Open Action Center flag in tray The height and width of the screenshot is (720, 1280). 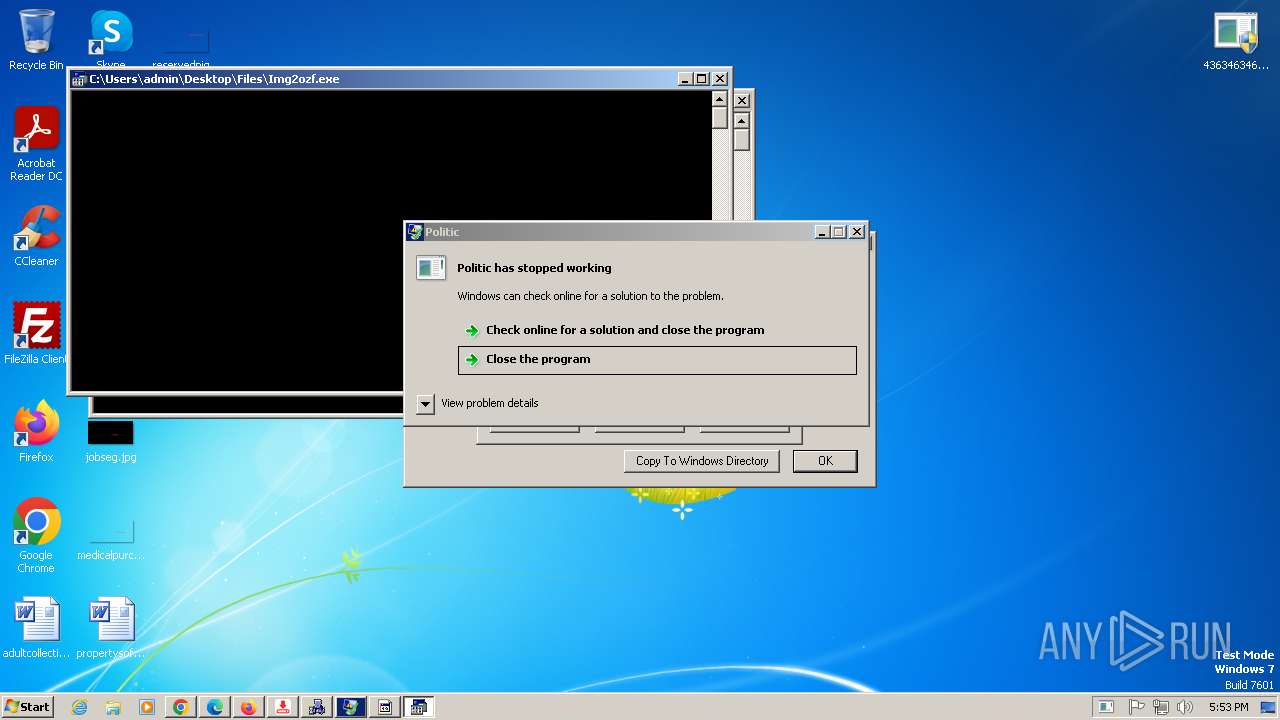(x=1137, y=707)
